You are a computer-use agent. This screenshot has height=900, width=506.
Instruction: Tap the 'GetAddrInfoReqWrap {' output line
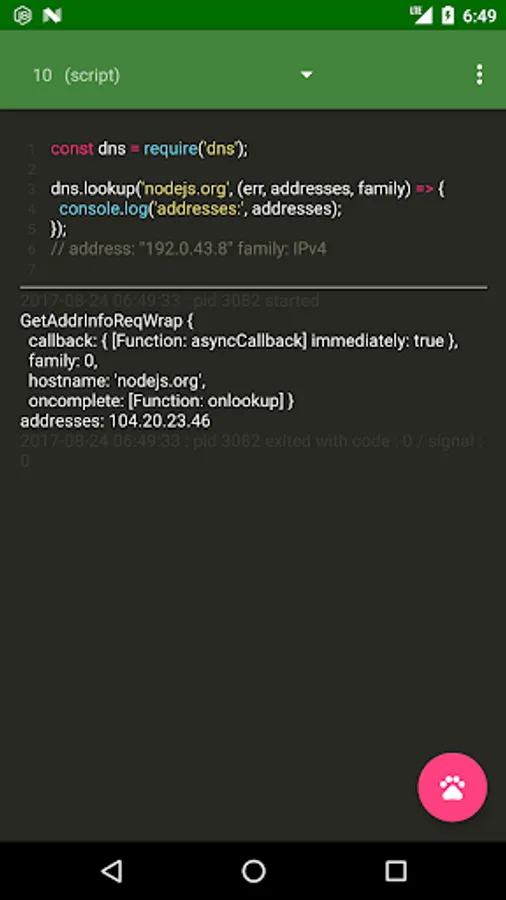coord(107,321)
